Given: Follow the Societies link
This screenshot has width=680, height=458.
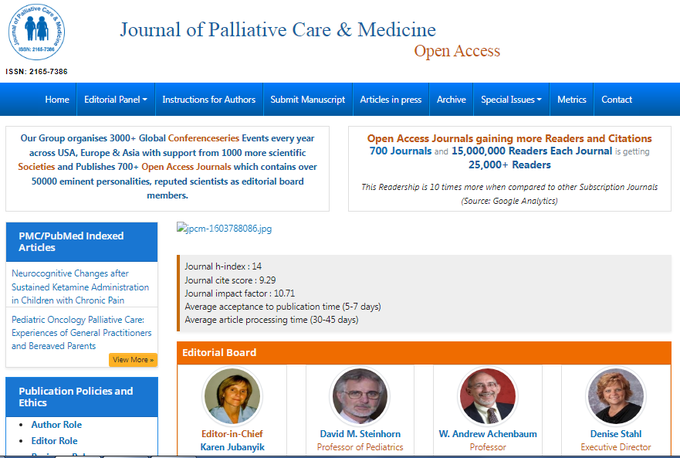Looking at the screenshot, I should (36, 167).
